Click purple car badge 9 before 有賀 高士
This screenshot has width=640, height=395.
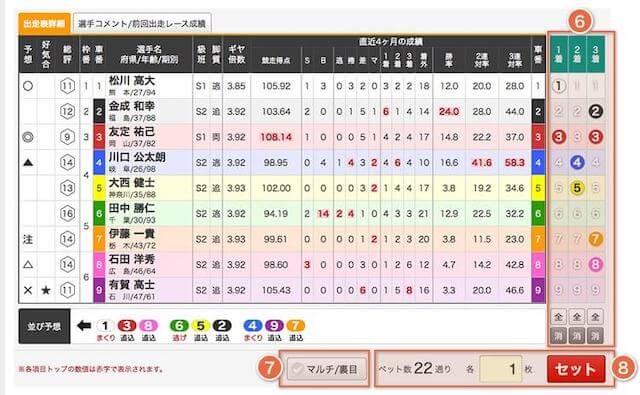pyautogui.click(x=99, y=290)
